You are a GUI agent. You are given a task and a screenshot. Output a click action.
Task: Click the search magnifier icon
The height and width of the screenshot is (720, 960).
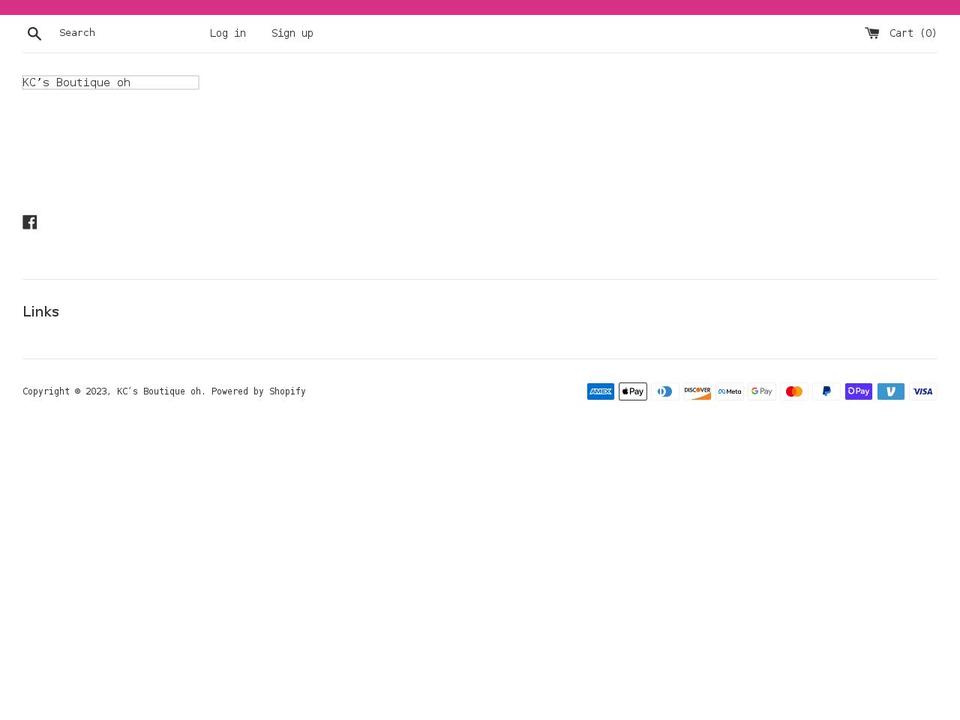point(34,33)
